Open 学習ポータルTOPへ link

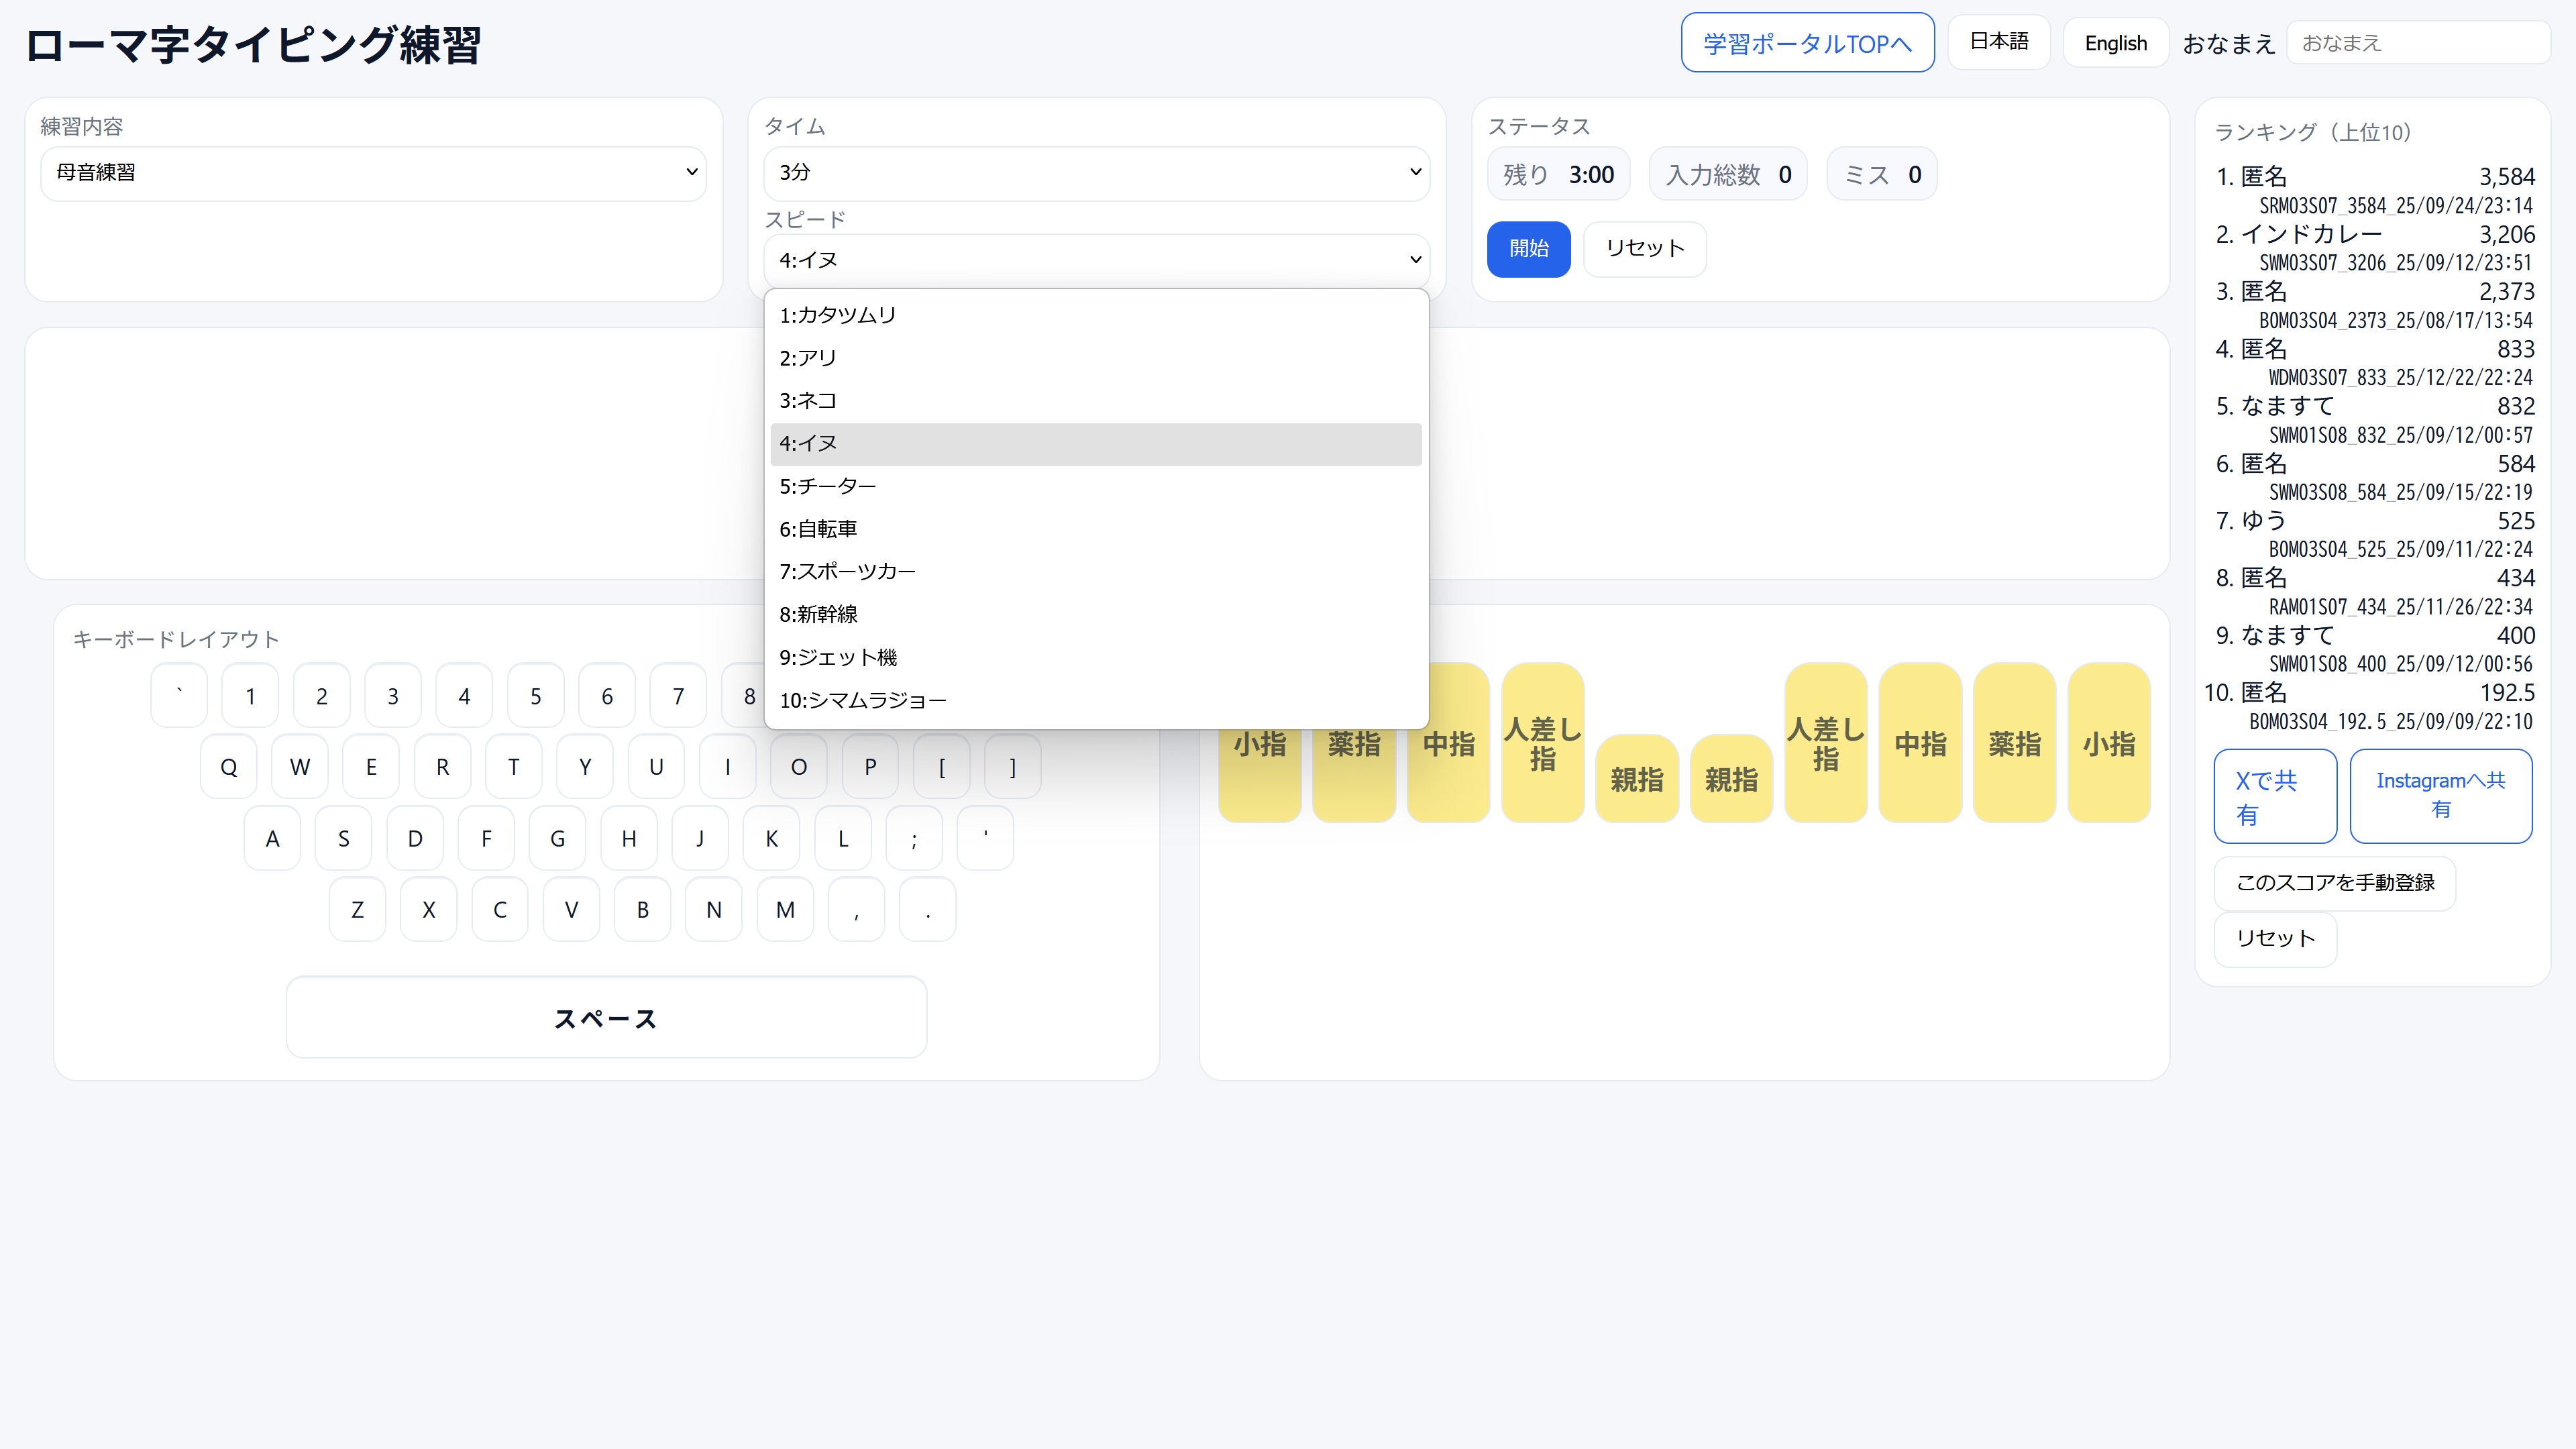(x=1807, y=43)
